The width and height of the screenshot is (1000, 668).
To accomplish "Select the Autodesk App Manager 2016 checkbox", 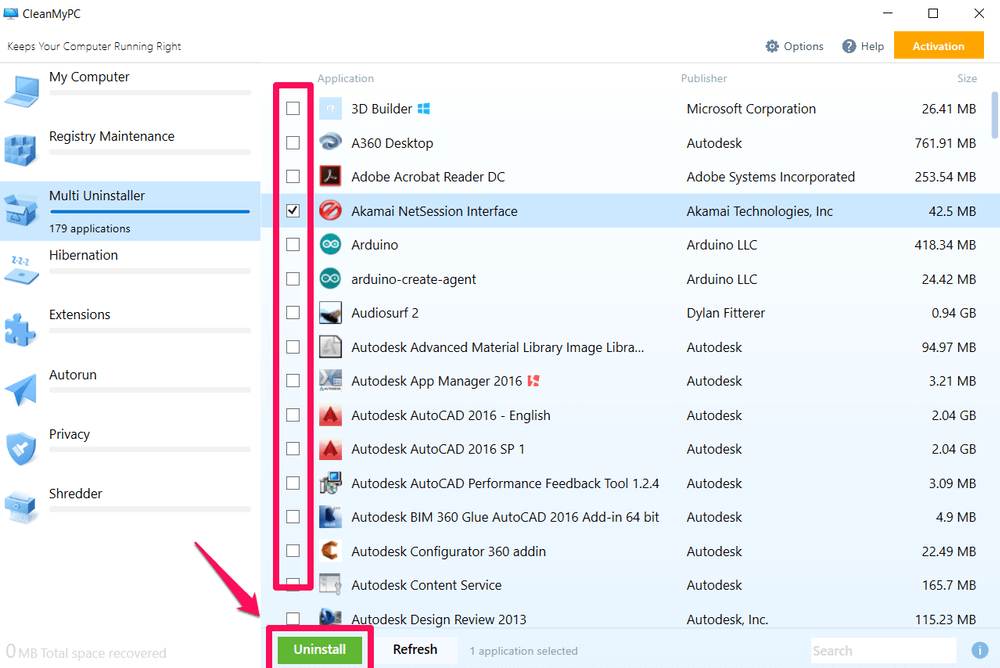I will coord(293,381).
